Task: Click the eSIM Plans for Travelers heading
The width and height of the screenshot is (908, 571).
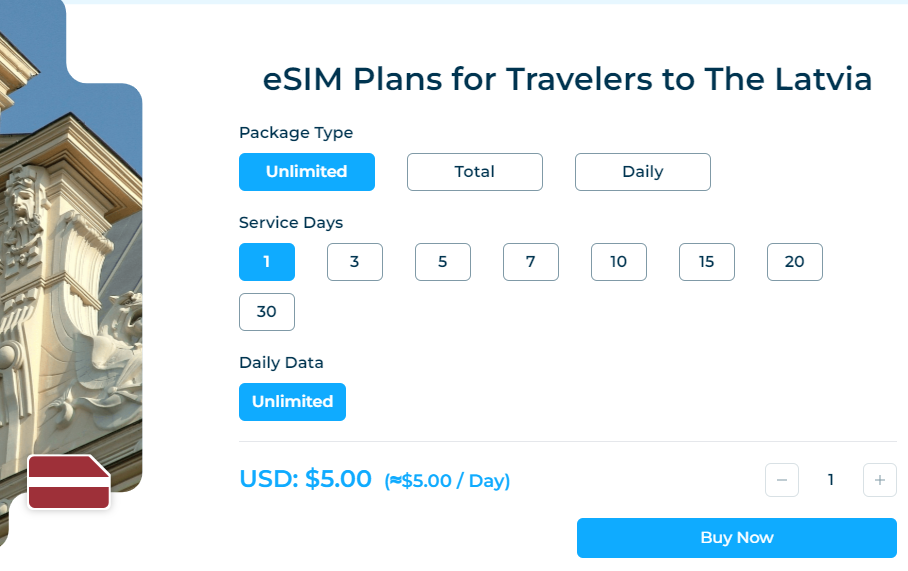Action: coord(567,80)
